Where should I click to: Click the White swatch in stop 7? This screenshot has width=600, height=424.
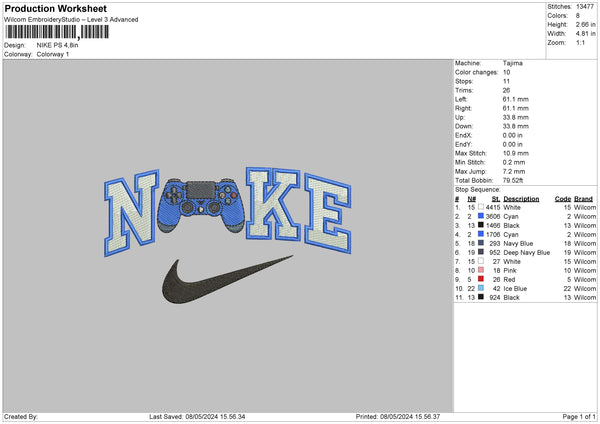481,261
